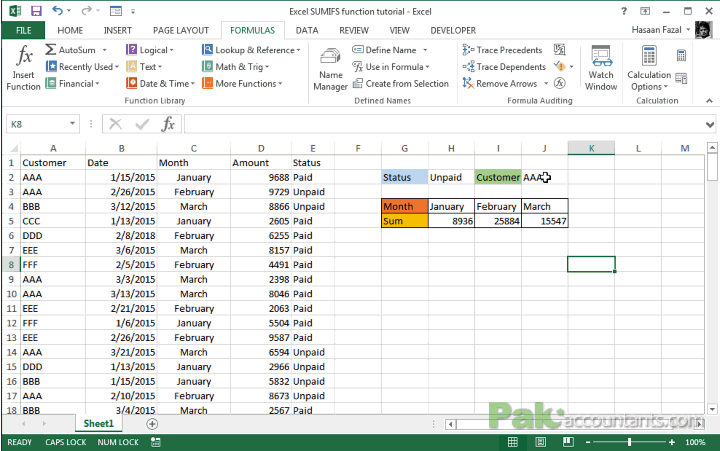Open Excel Help question mark
This screenshot has height=451, width=720.
coord(624,11)
